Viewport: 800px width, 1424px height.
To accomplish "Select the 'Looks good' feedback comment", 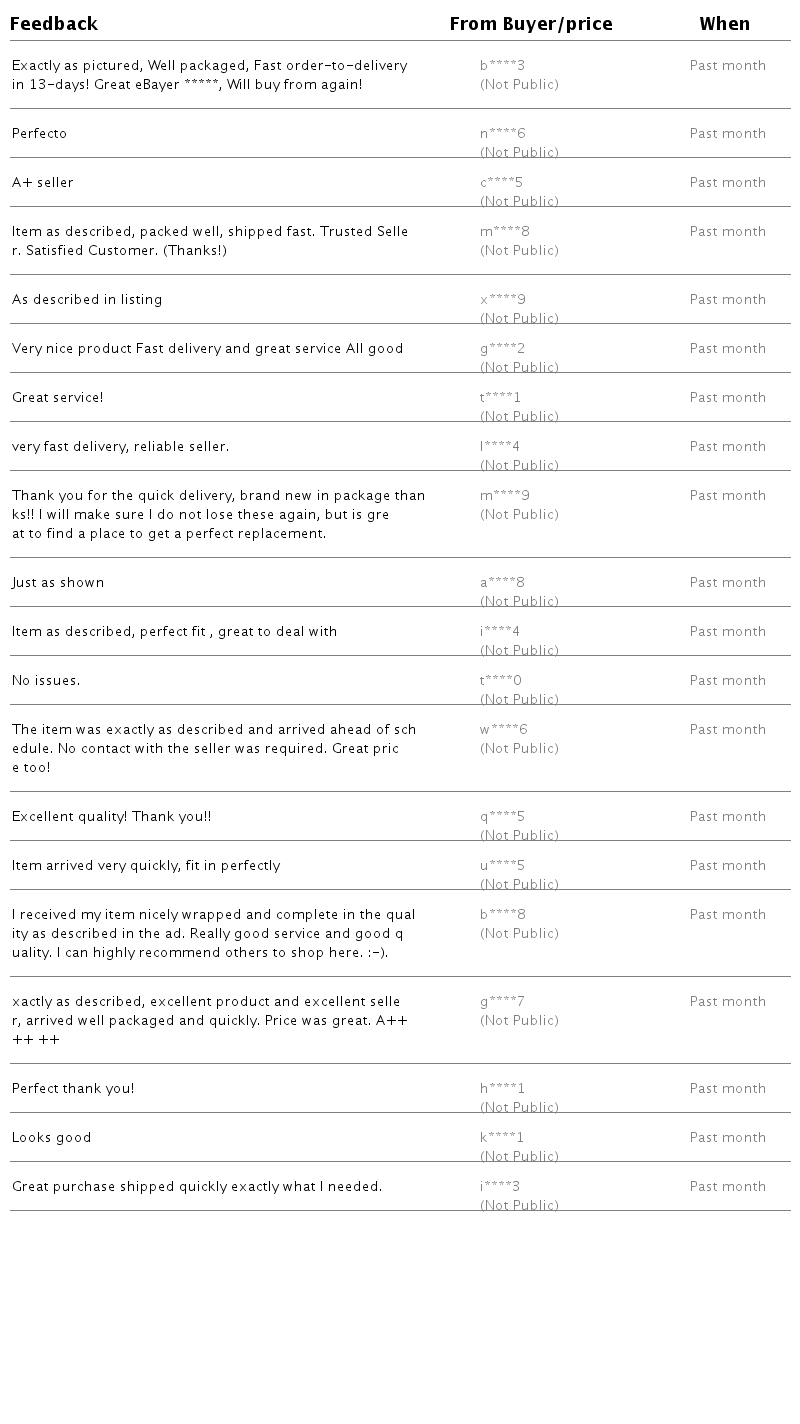I will (52, 1138).
